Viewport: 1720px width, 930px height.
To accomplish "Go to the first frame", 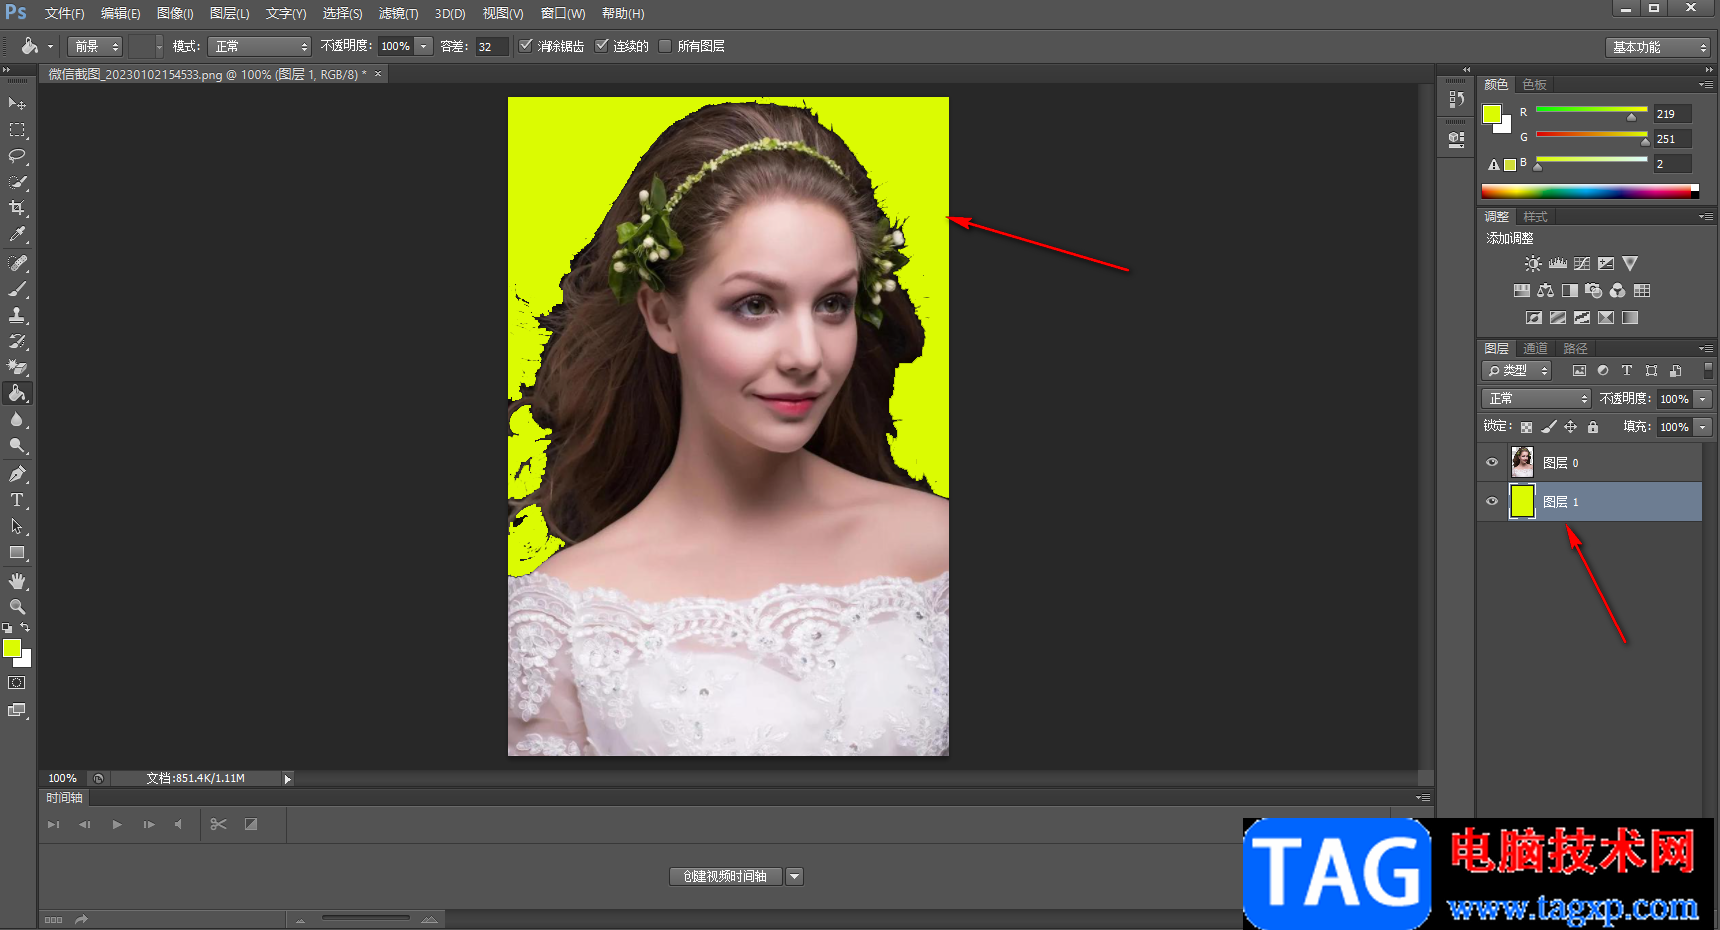I will tap(54, 824).
